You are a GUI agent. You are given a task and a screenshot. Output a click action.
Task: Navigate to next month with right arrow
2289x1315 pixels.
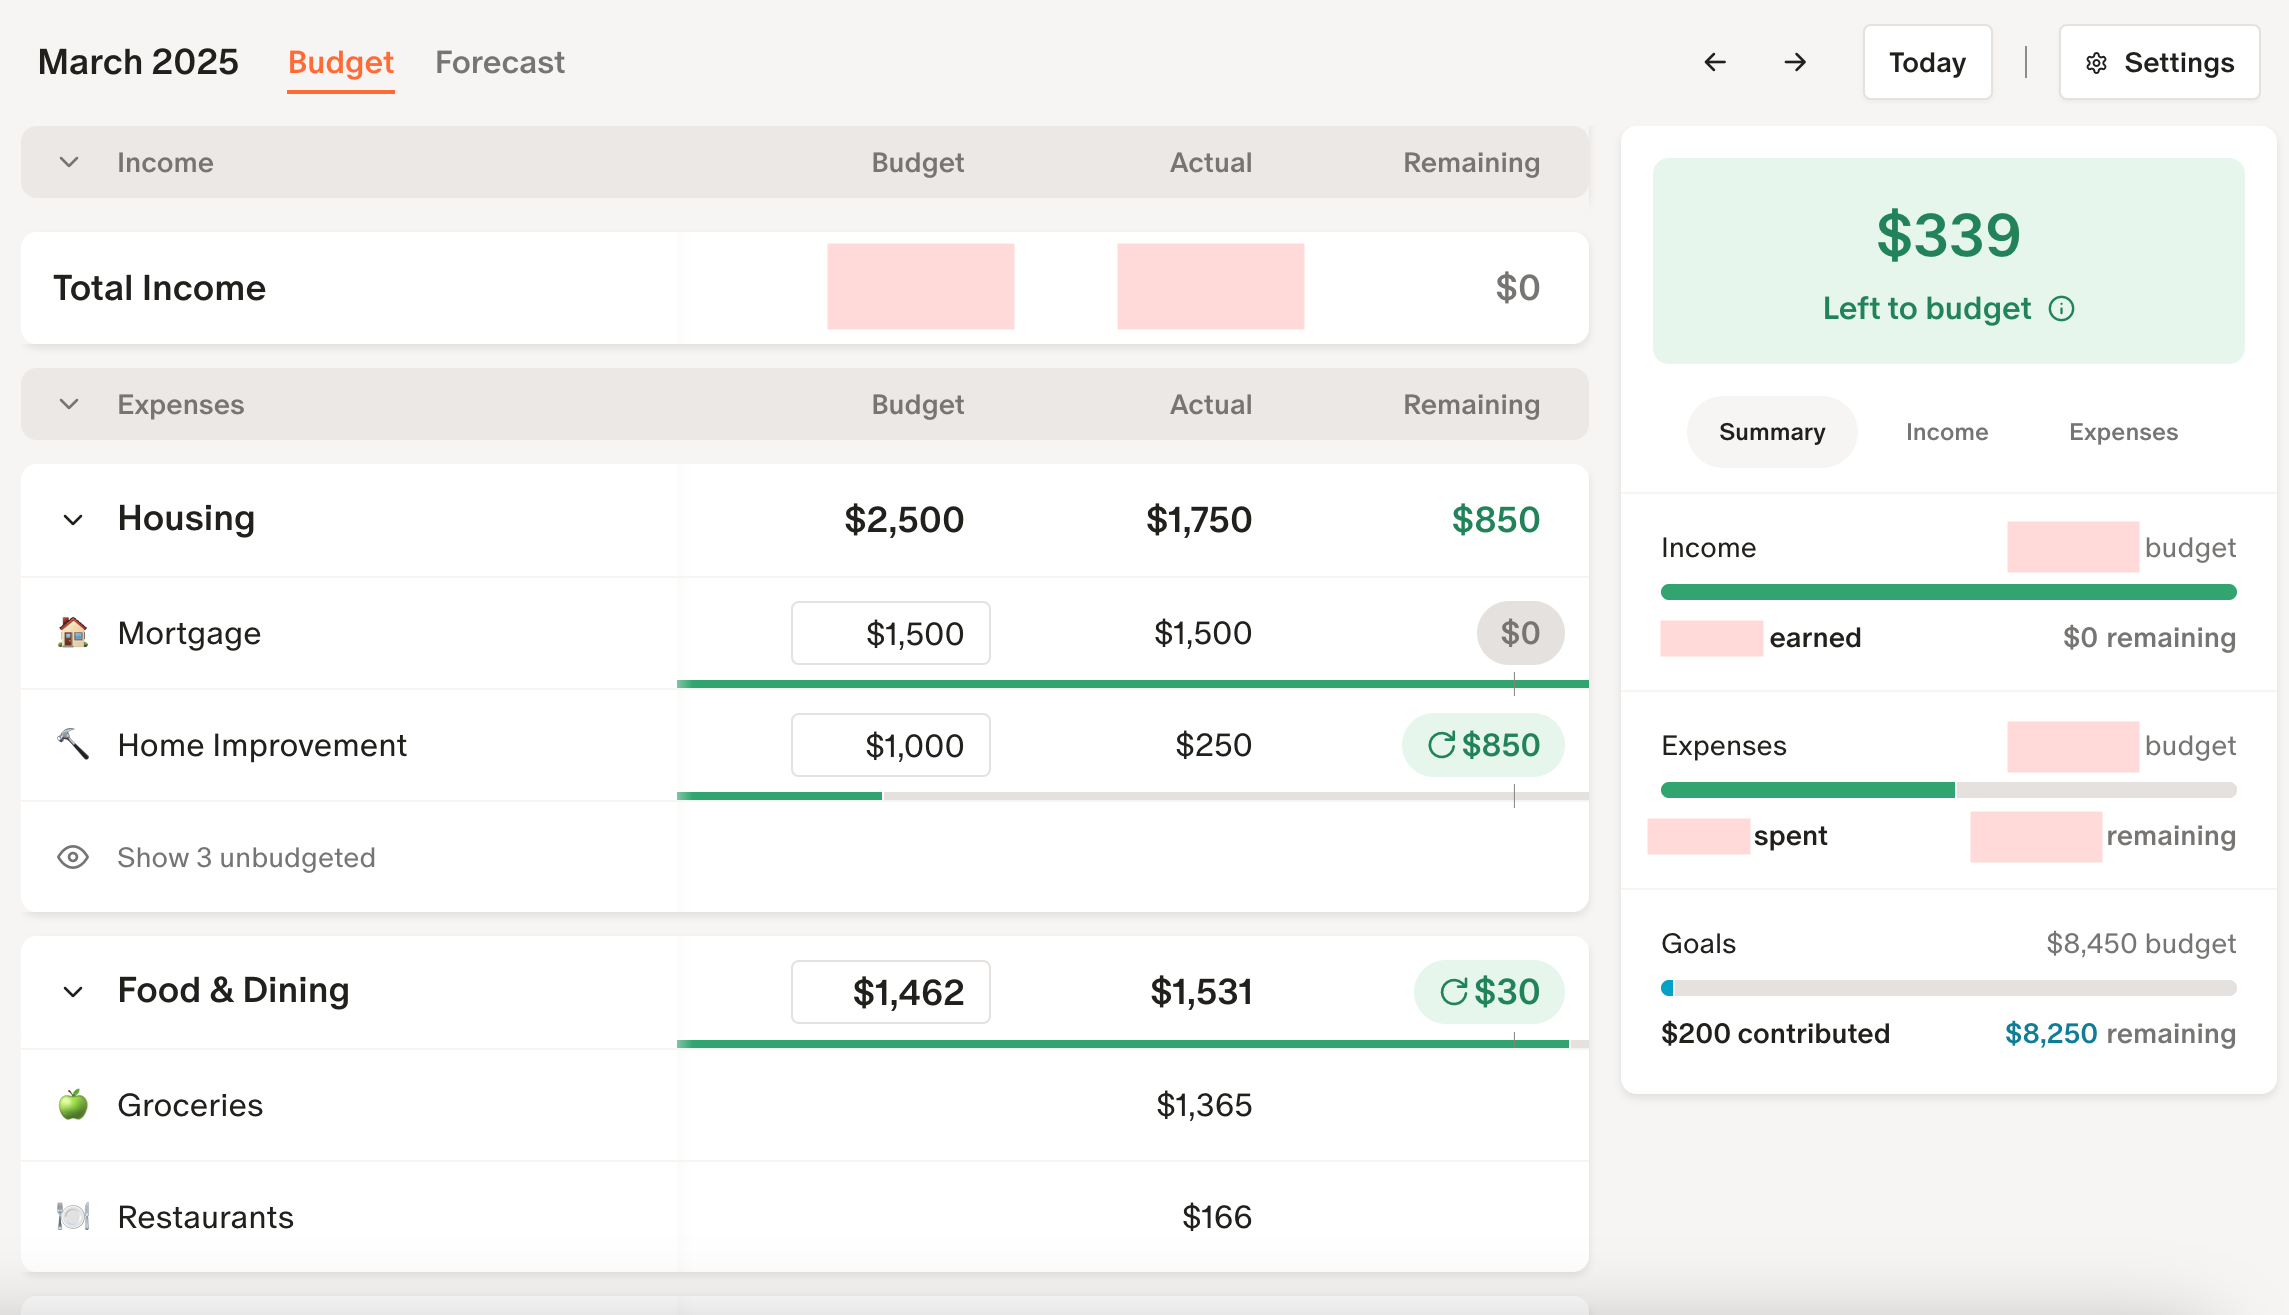[x=1795, y=62]
